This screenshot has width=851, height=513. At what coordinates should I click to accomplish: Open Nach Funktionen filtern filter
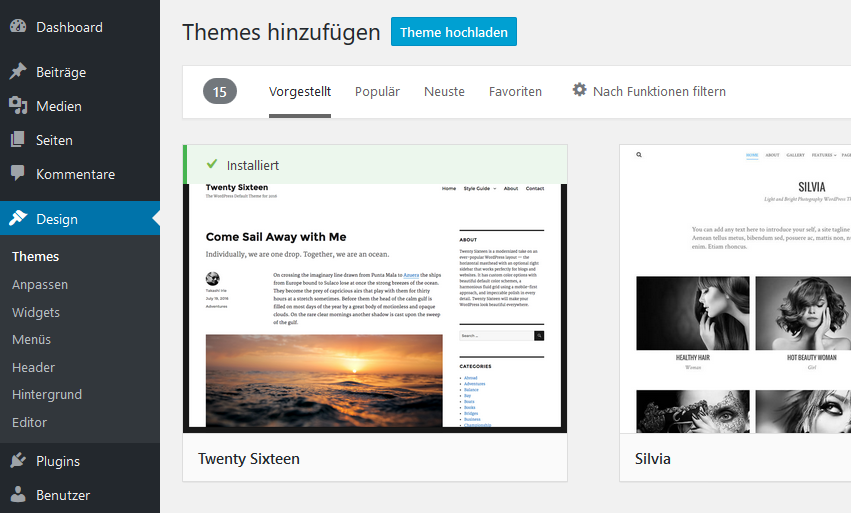pos(649,91)
